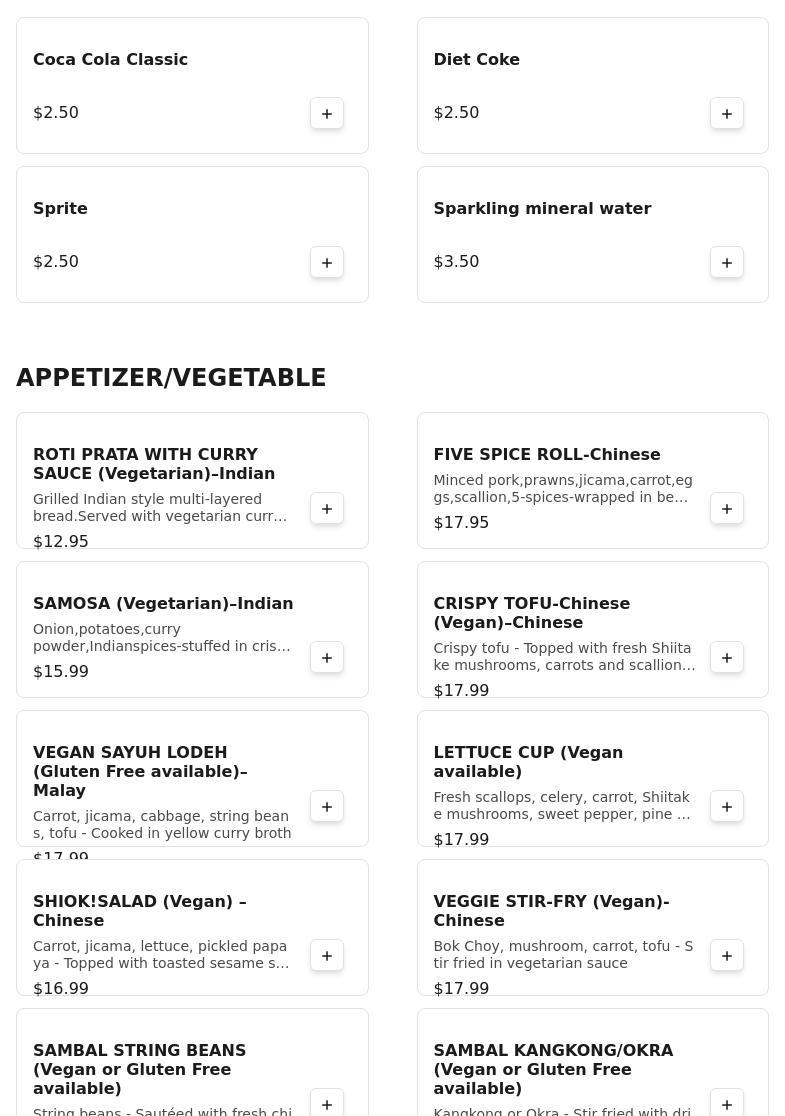
Task: Click the Appetizer/Vegetable section heading
Action: [x=171, y=378]
